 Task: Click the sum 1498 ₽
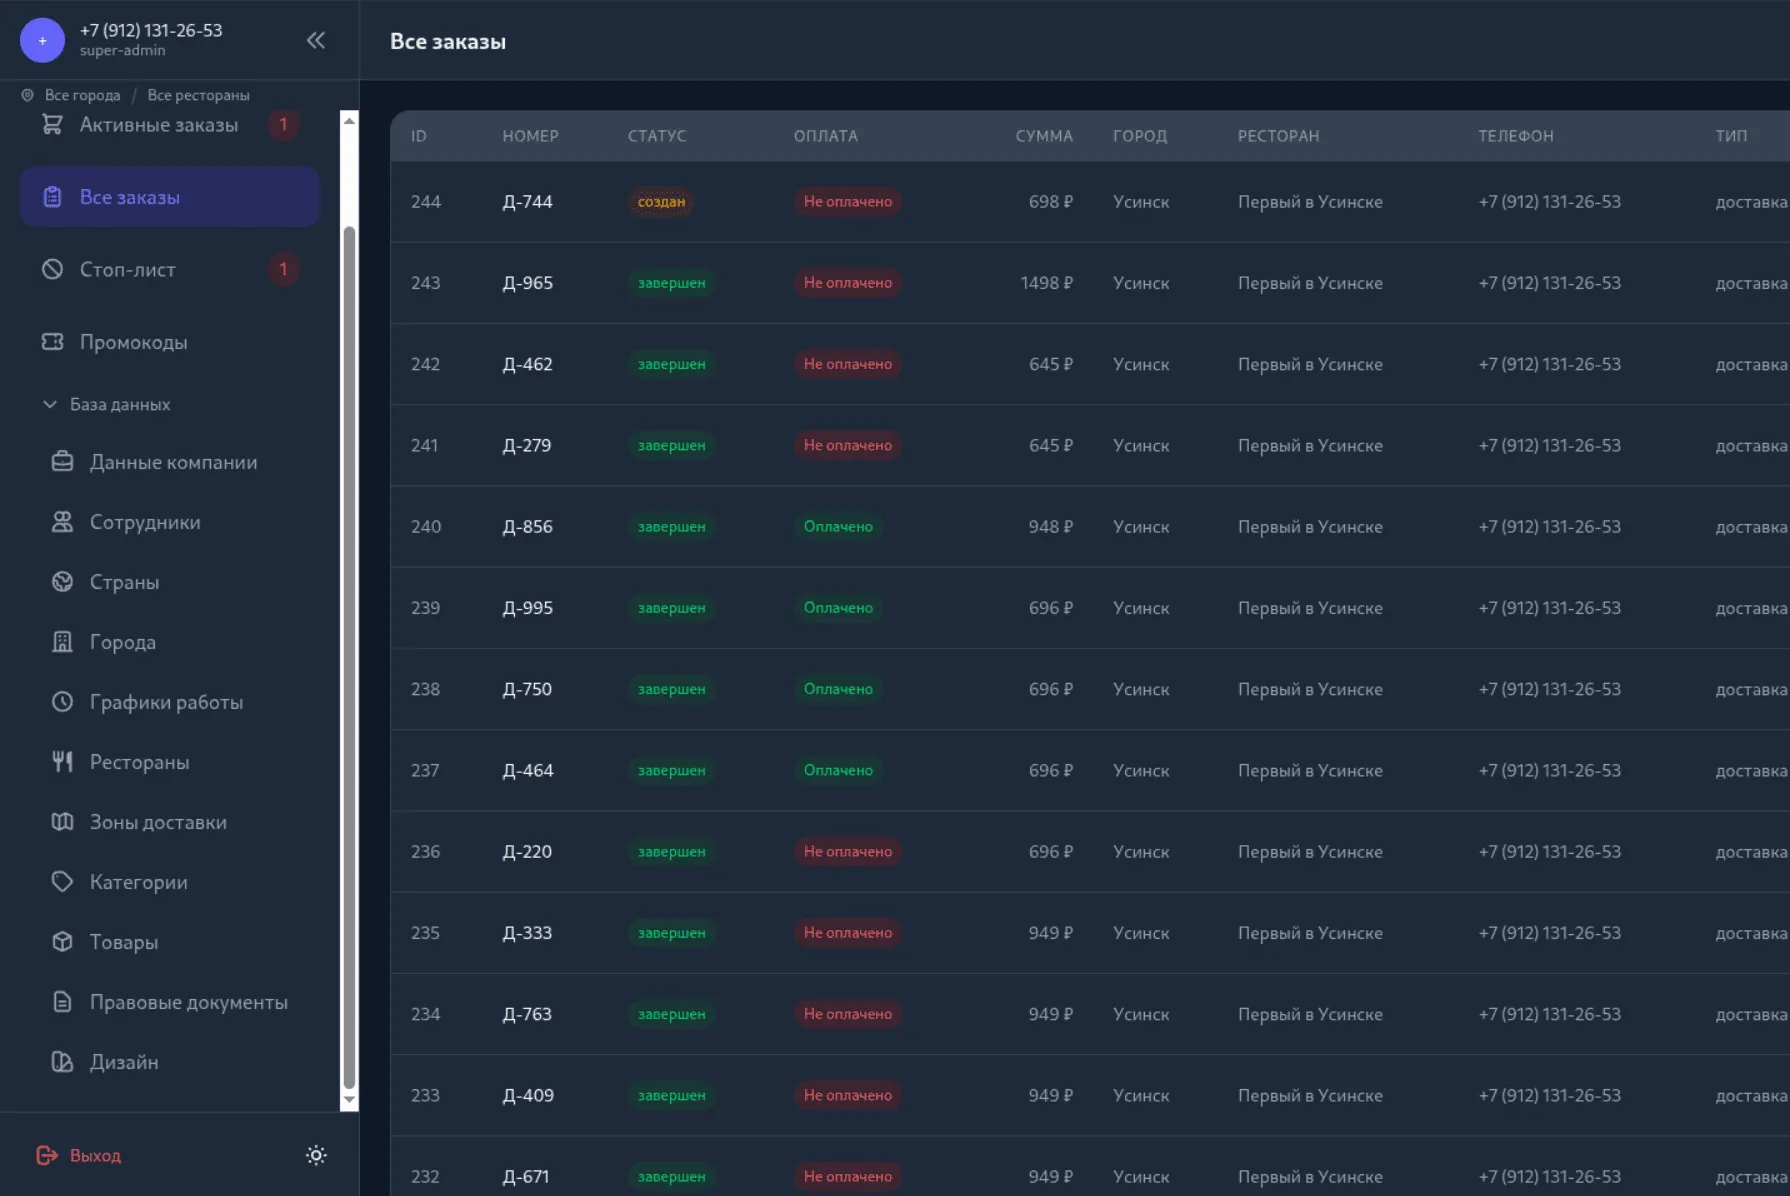1046,283
